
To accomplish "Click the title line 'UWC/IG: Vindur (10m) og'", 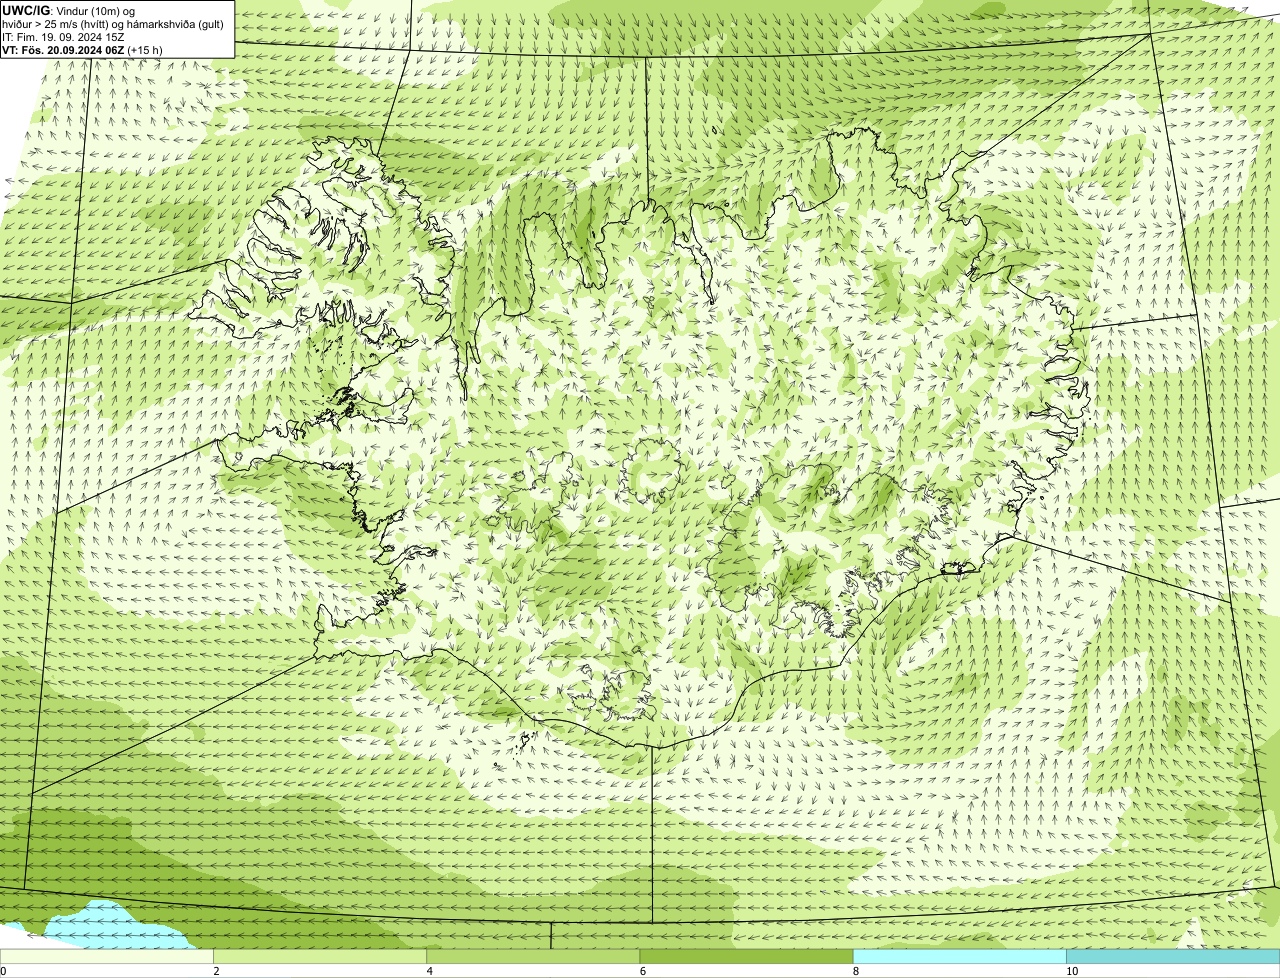I will click(x=70, y=11).
